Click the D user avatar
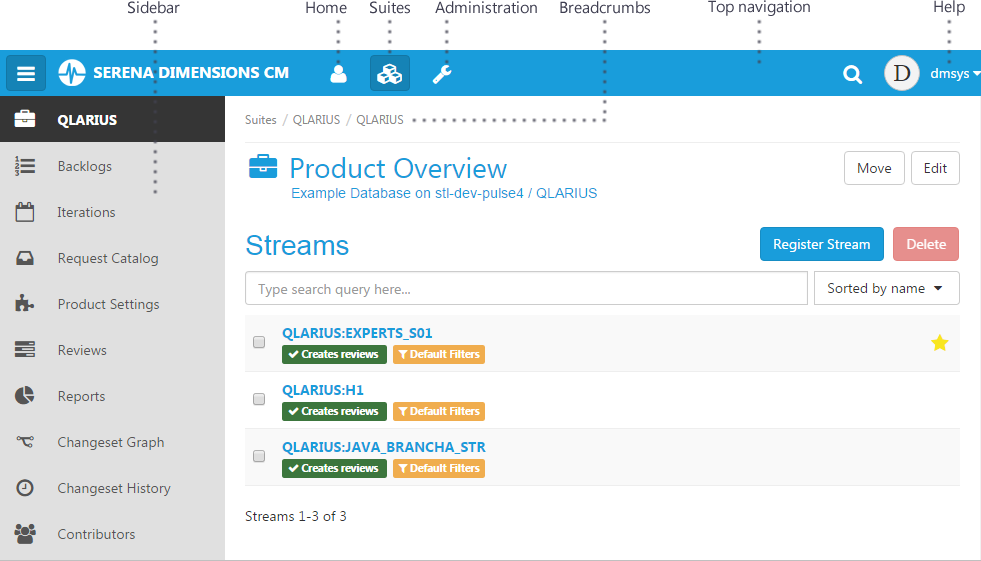981x561 pixels. (902, 73)
